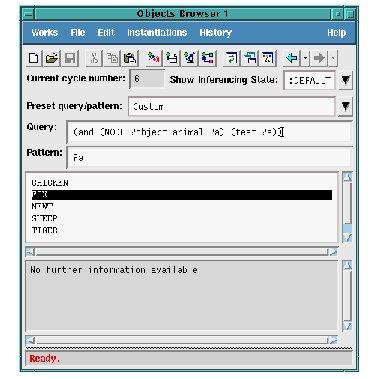Image resolution: width=380 pixels, height=379 pixels.
Task: Open the back history small dropdown arrow
Action: pos(306,58)
